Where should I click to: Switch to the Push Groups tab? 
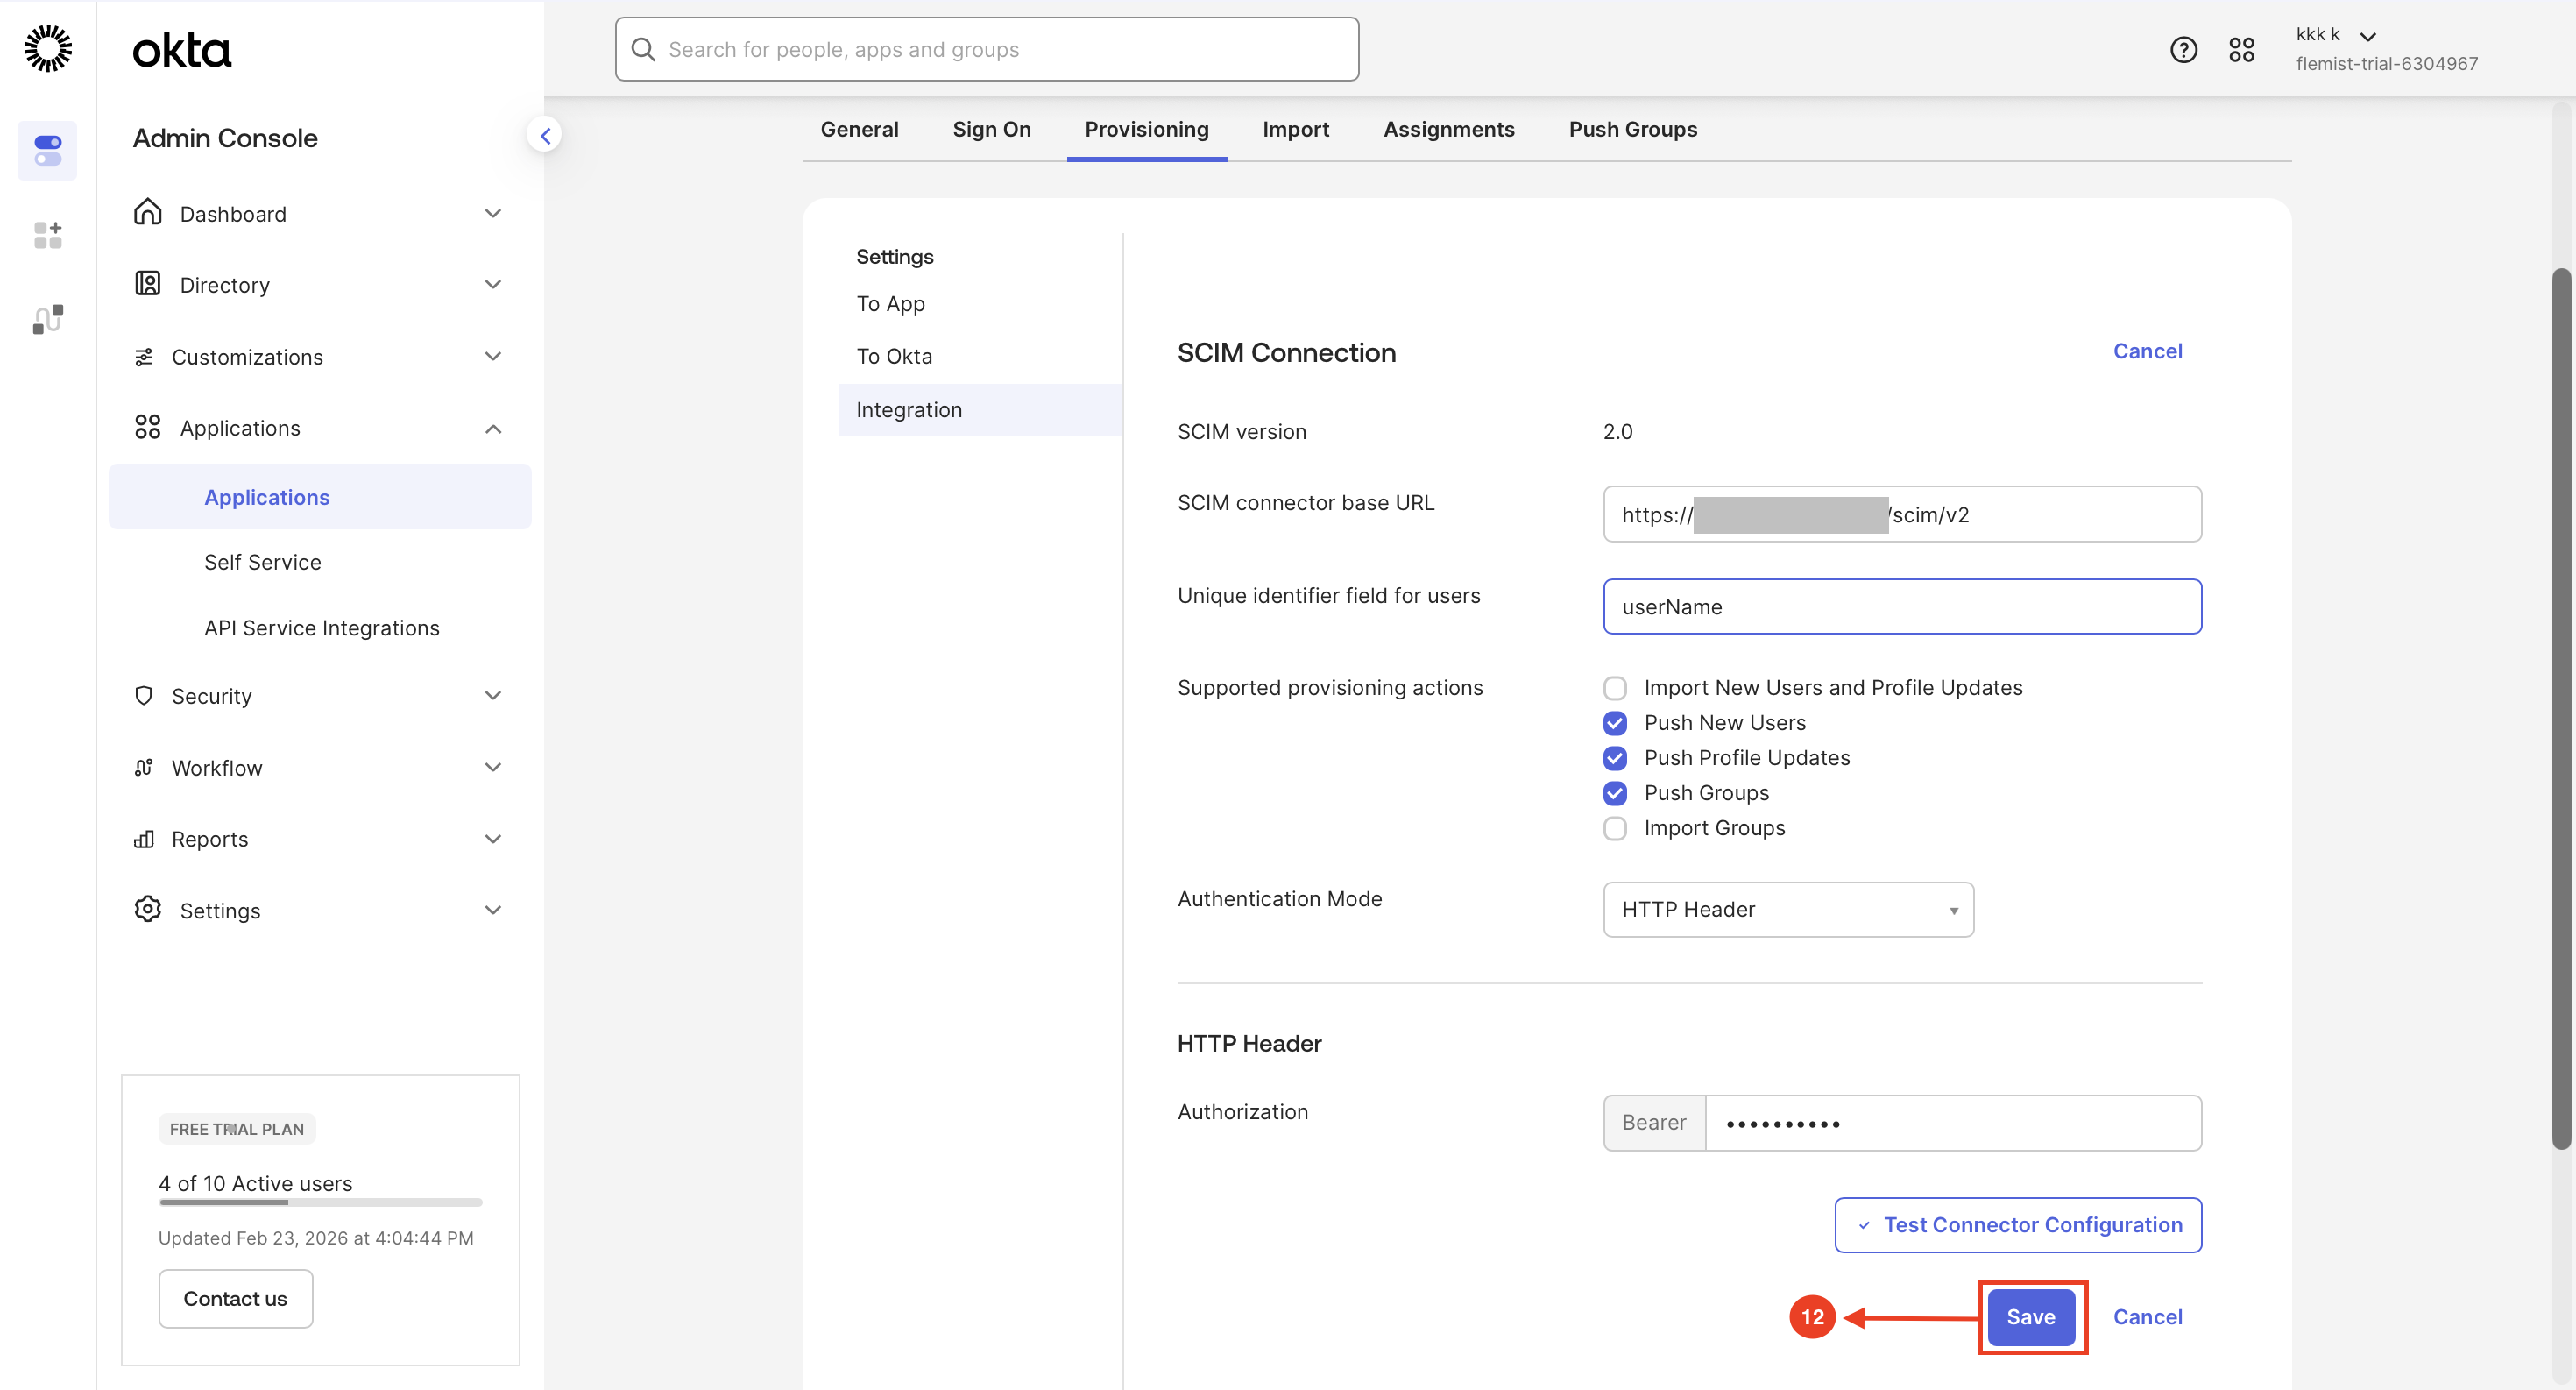(1632, 129)
